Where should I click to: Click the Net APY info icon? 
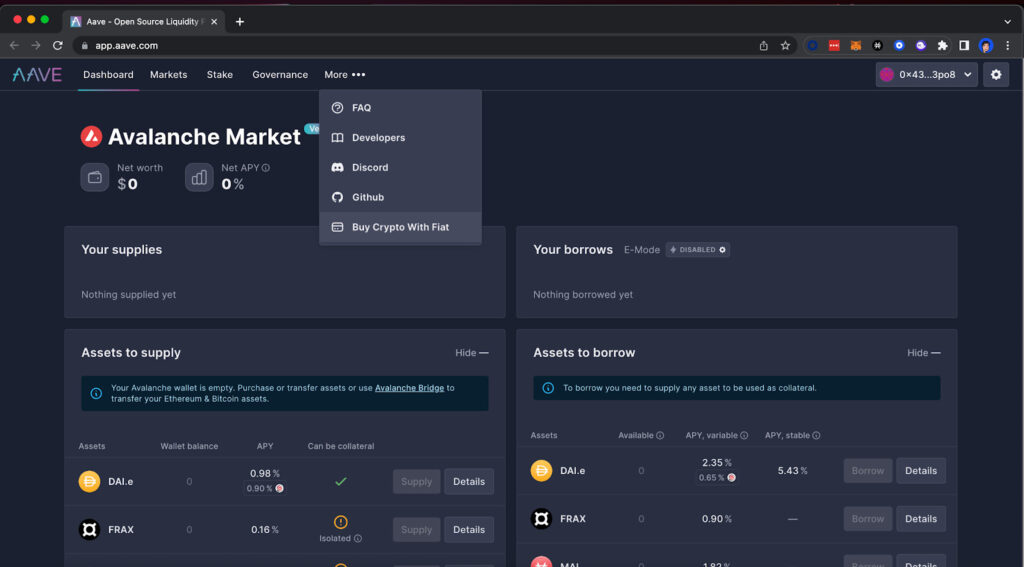coord(266,168)
